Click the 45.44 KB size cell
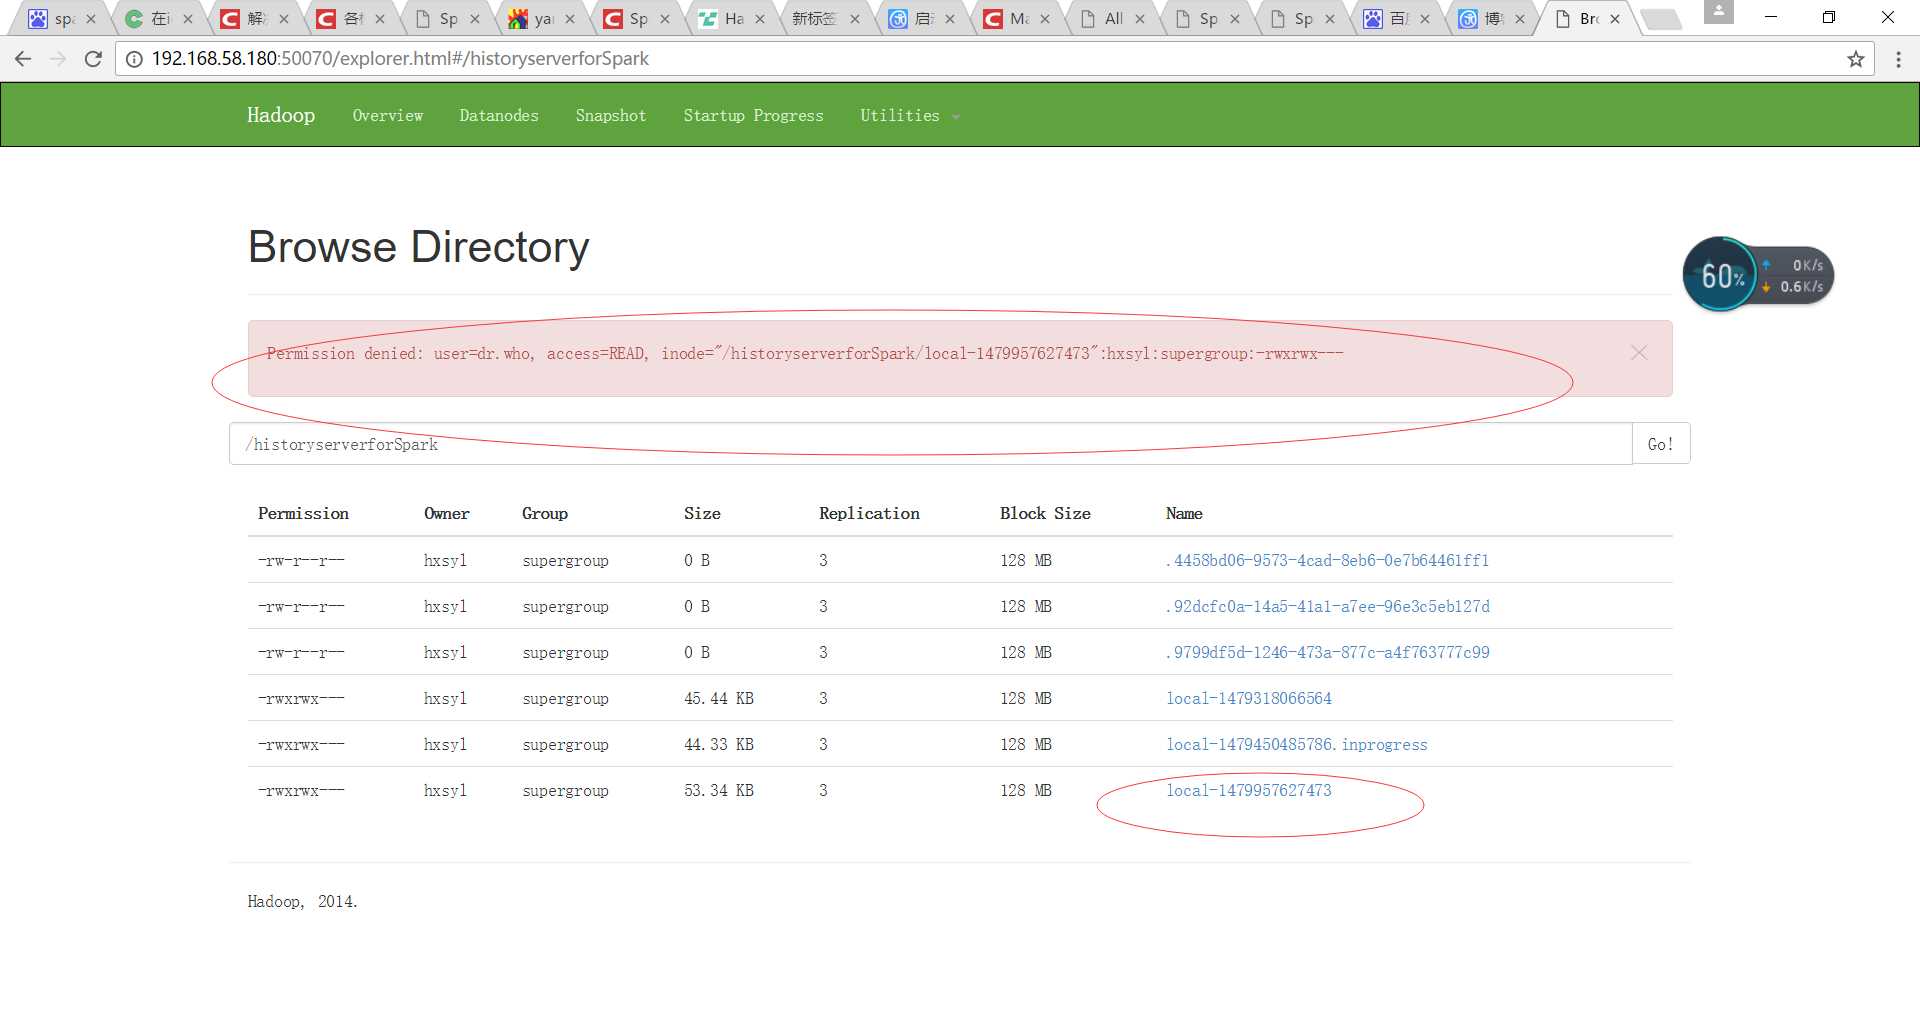Viewport: 1920px width, 1030px height. [x=719, y=698]
